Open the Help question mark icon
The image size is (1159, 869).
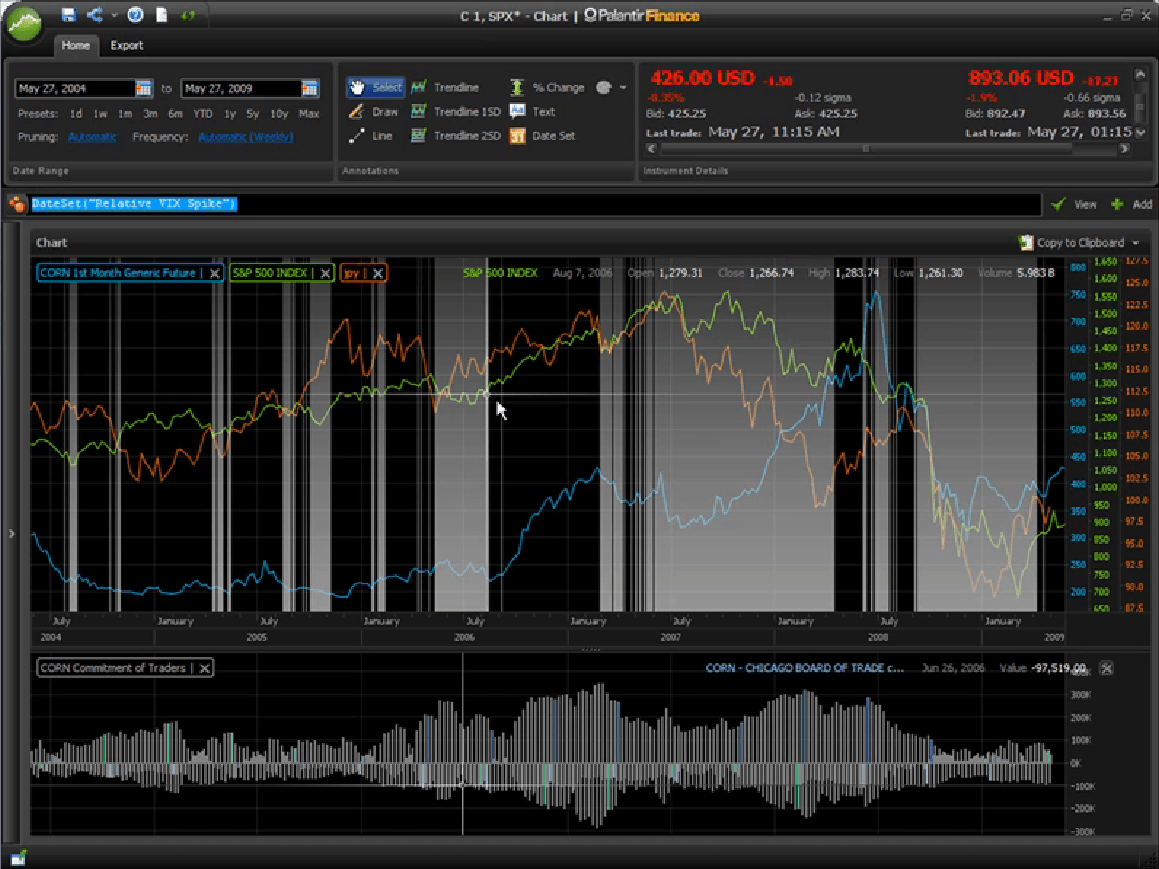[x=135, y=15]
